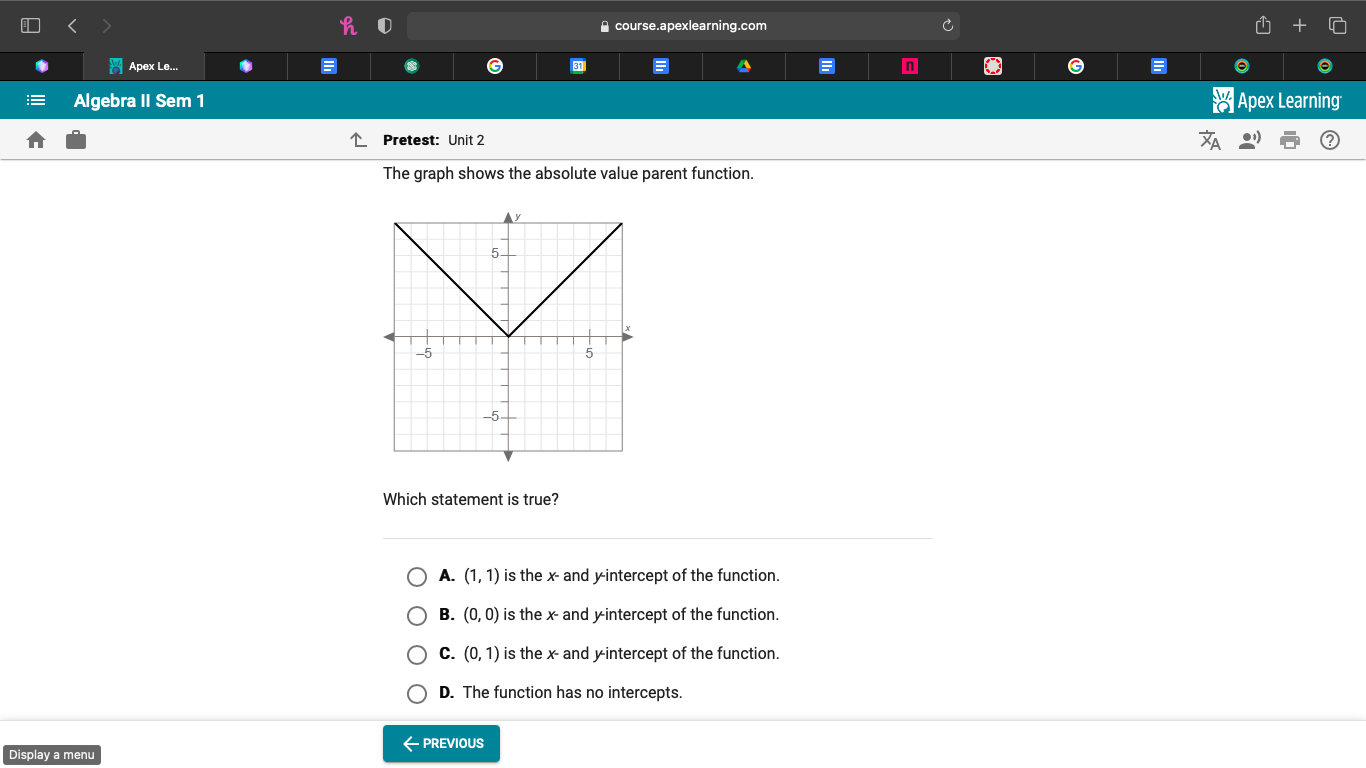Print the page using printer icon
Image resolution: width=1366 pixels, height=768 pixels.
click(1290, 140)
